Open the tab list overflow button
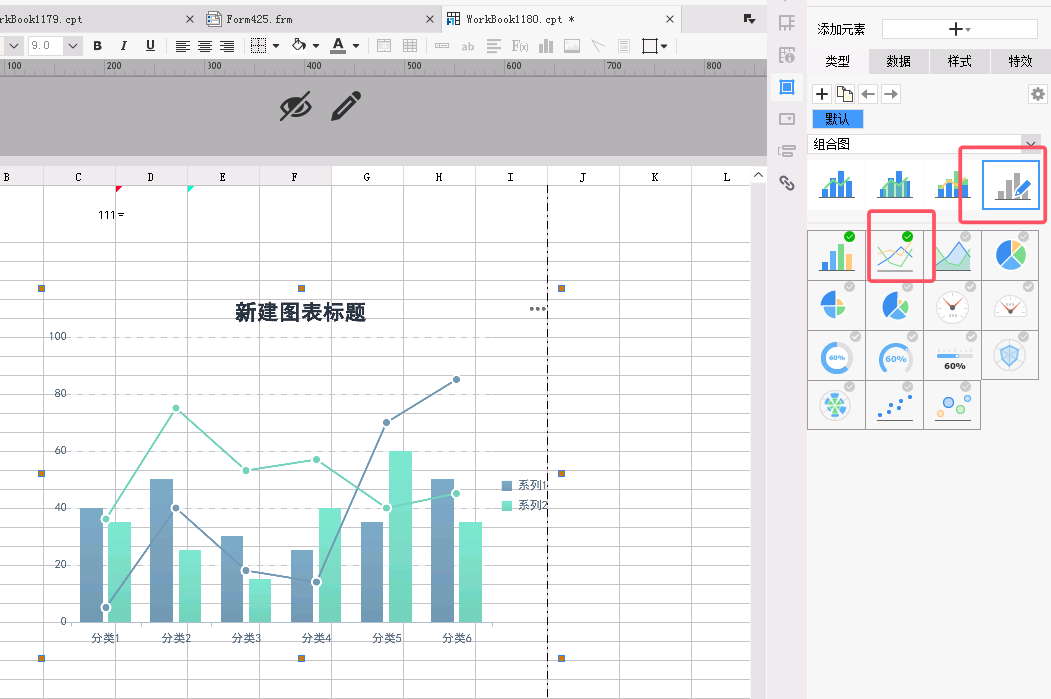 point(750,19)
